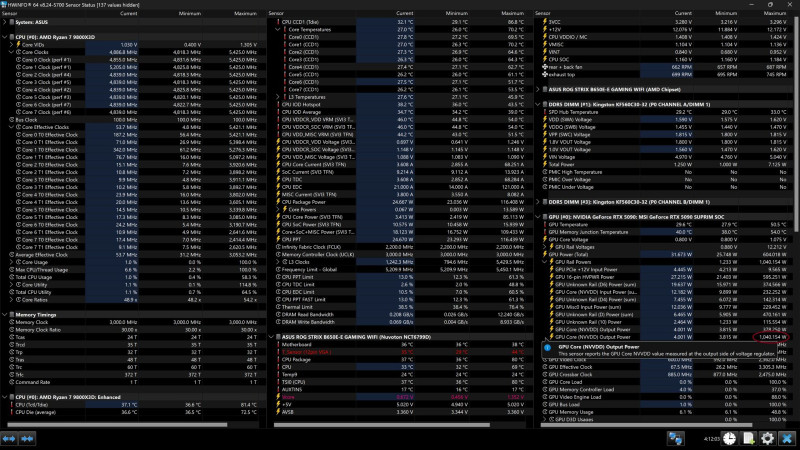The width and height of the screenshot is (800, 450).
Task: Click the CPU Ryzen 7 9800X3D chip icon
Action: tap(12, 37)
